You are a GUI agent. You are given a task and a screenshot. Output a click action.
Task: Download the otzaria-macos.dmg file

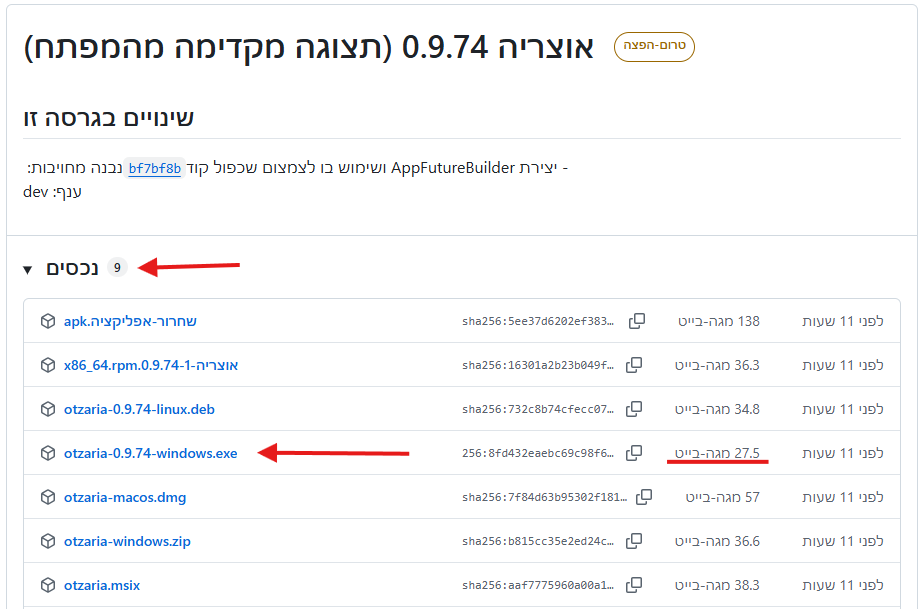click(125, 497)
